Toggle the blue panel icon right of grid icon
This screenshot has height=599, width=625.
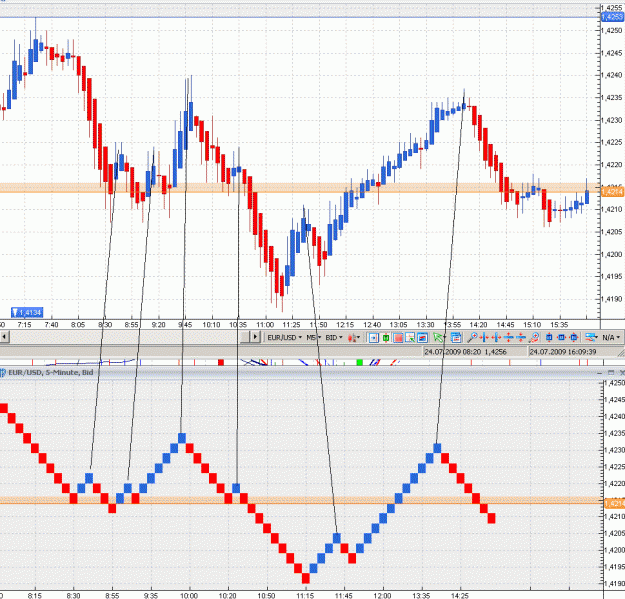[x=423, y=338]
